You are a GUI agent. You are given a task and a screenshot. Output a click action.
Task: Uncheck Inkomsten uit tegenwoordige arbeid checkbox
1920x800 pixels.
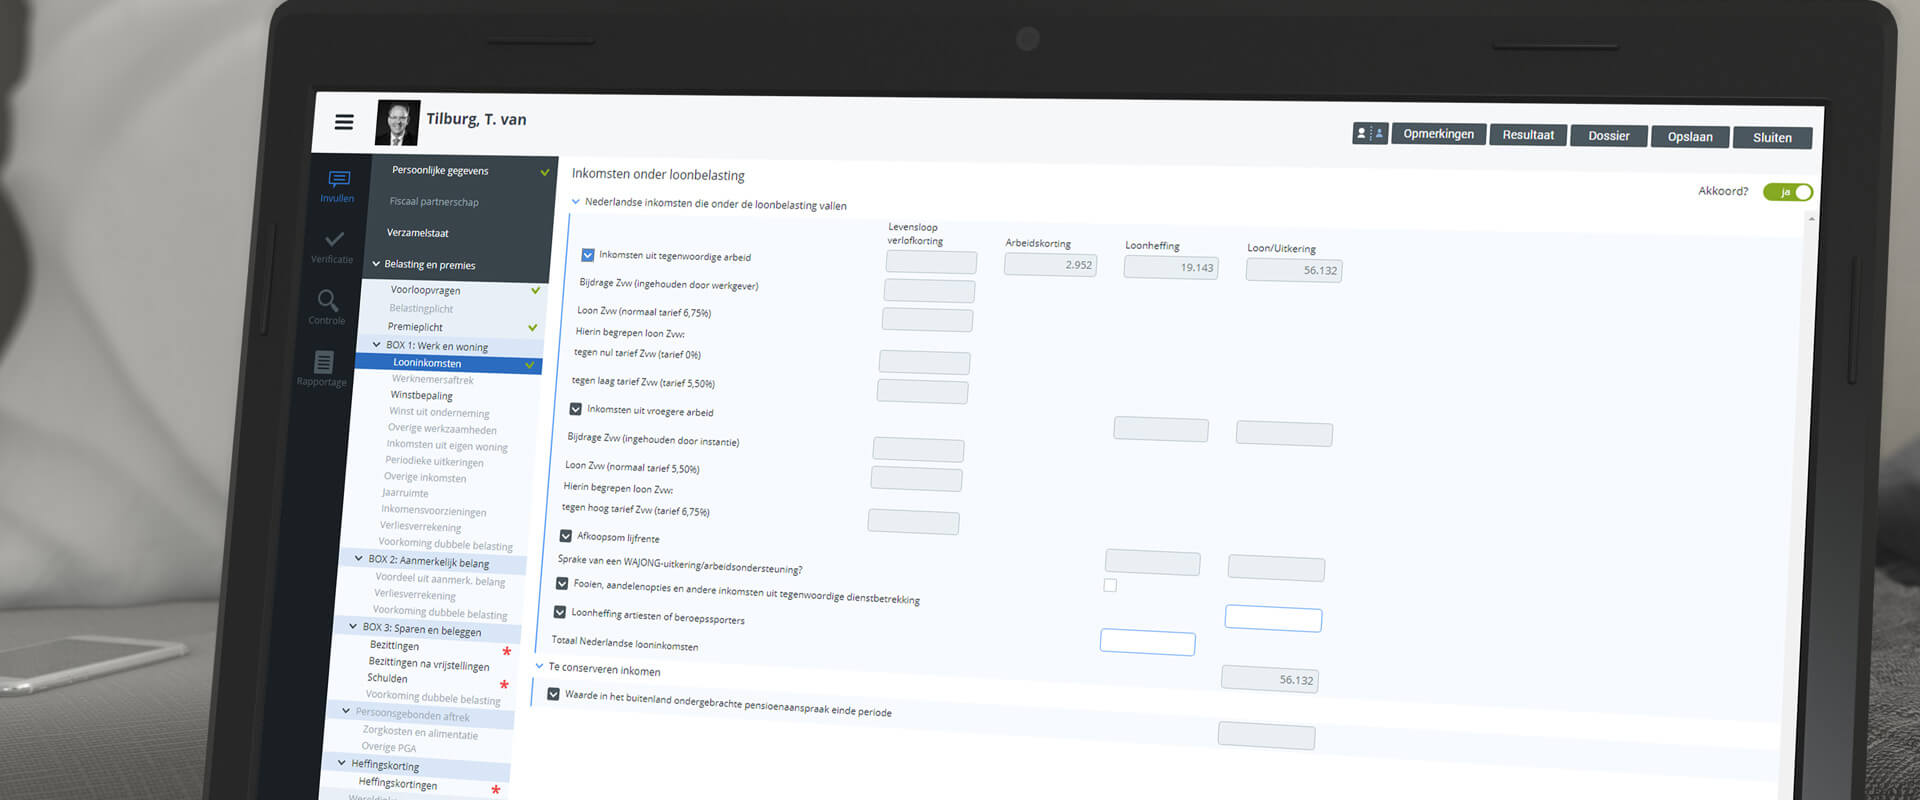click(x=588, y=255)
